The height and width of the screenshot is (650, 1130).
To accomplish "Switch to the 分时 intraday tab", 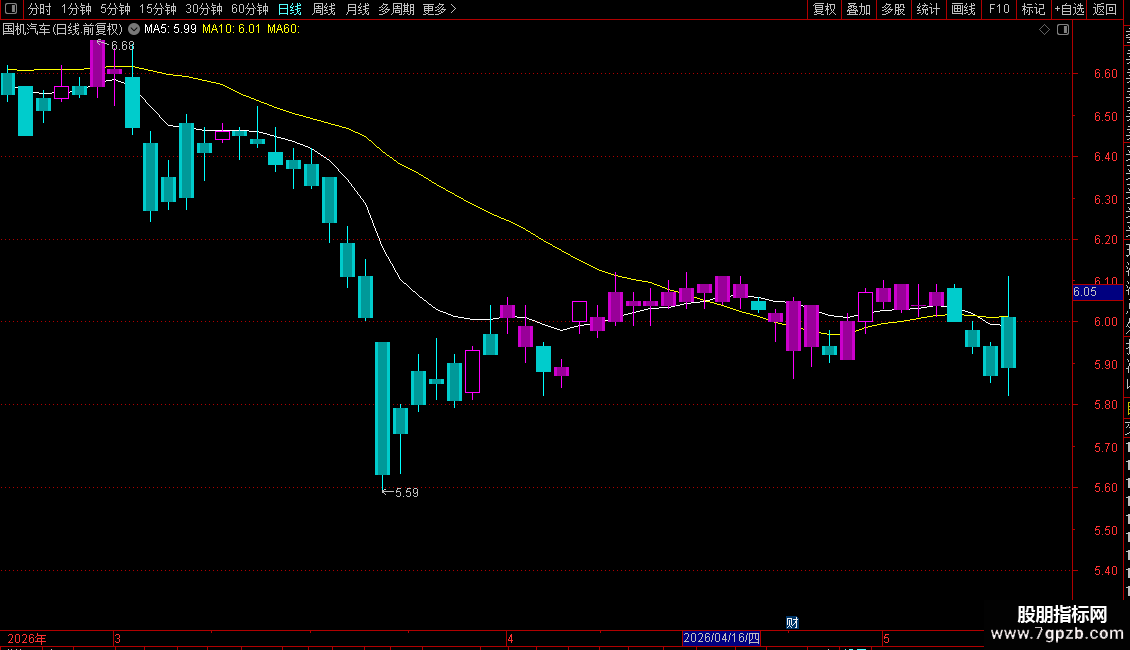I will pyautogui.click(x=40, y=9).
